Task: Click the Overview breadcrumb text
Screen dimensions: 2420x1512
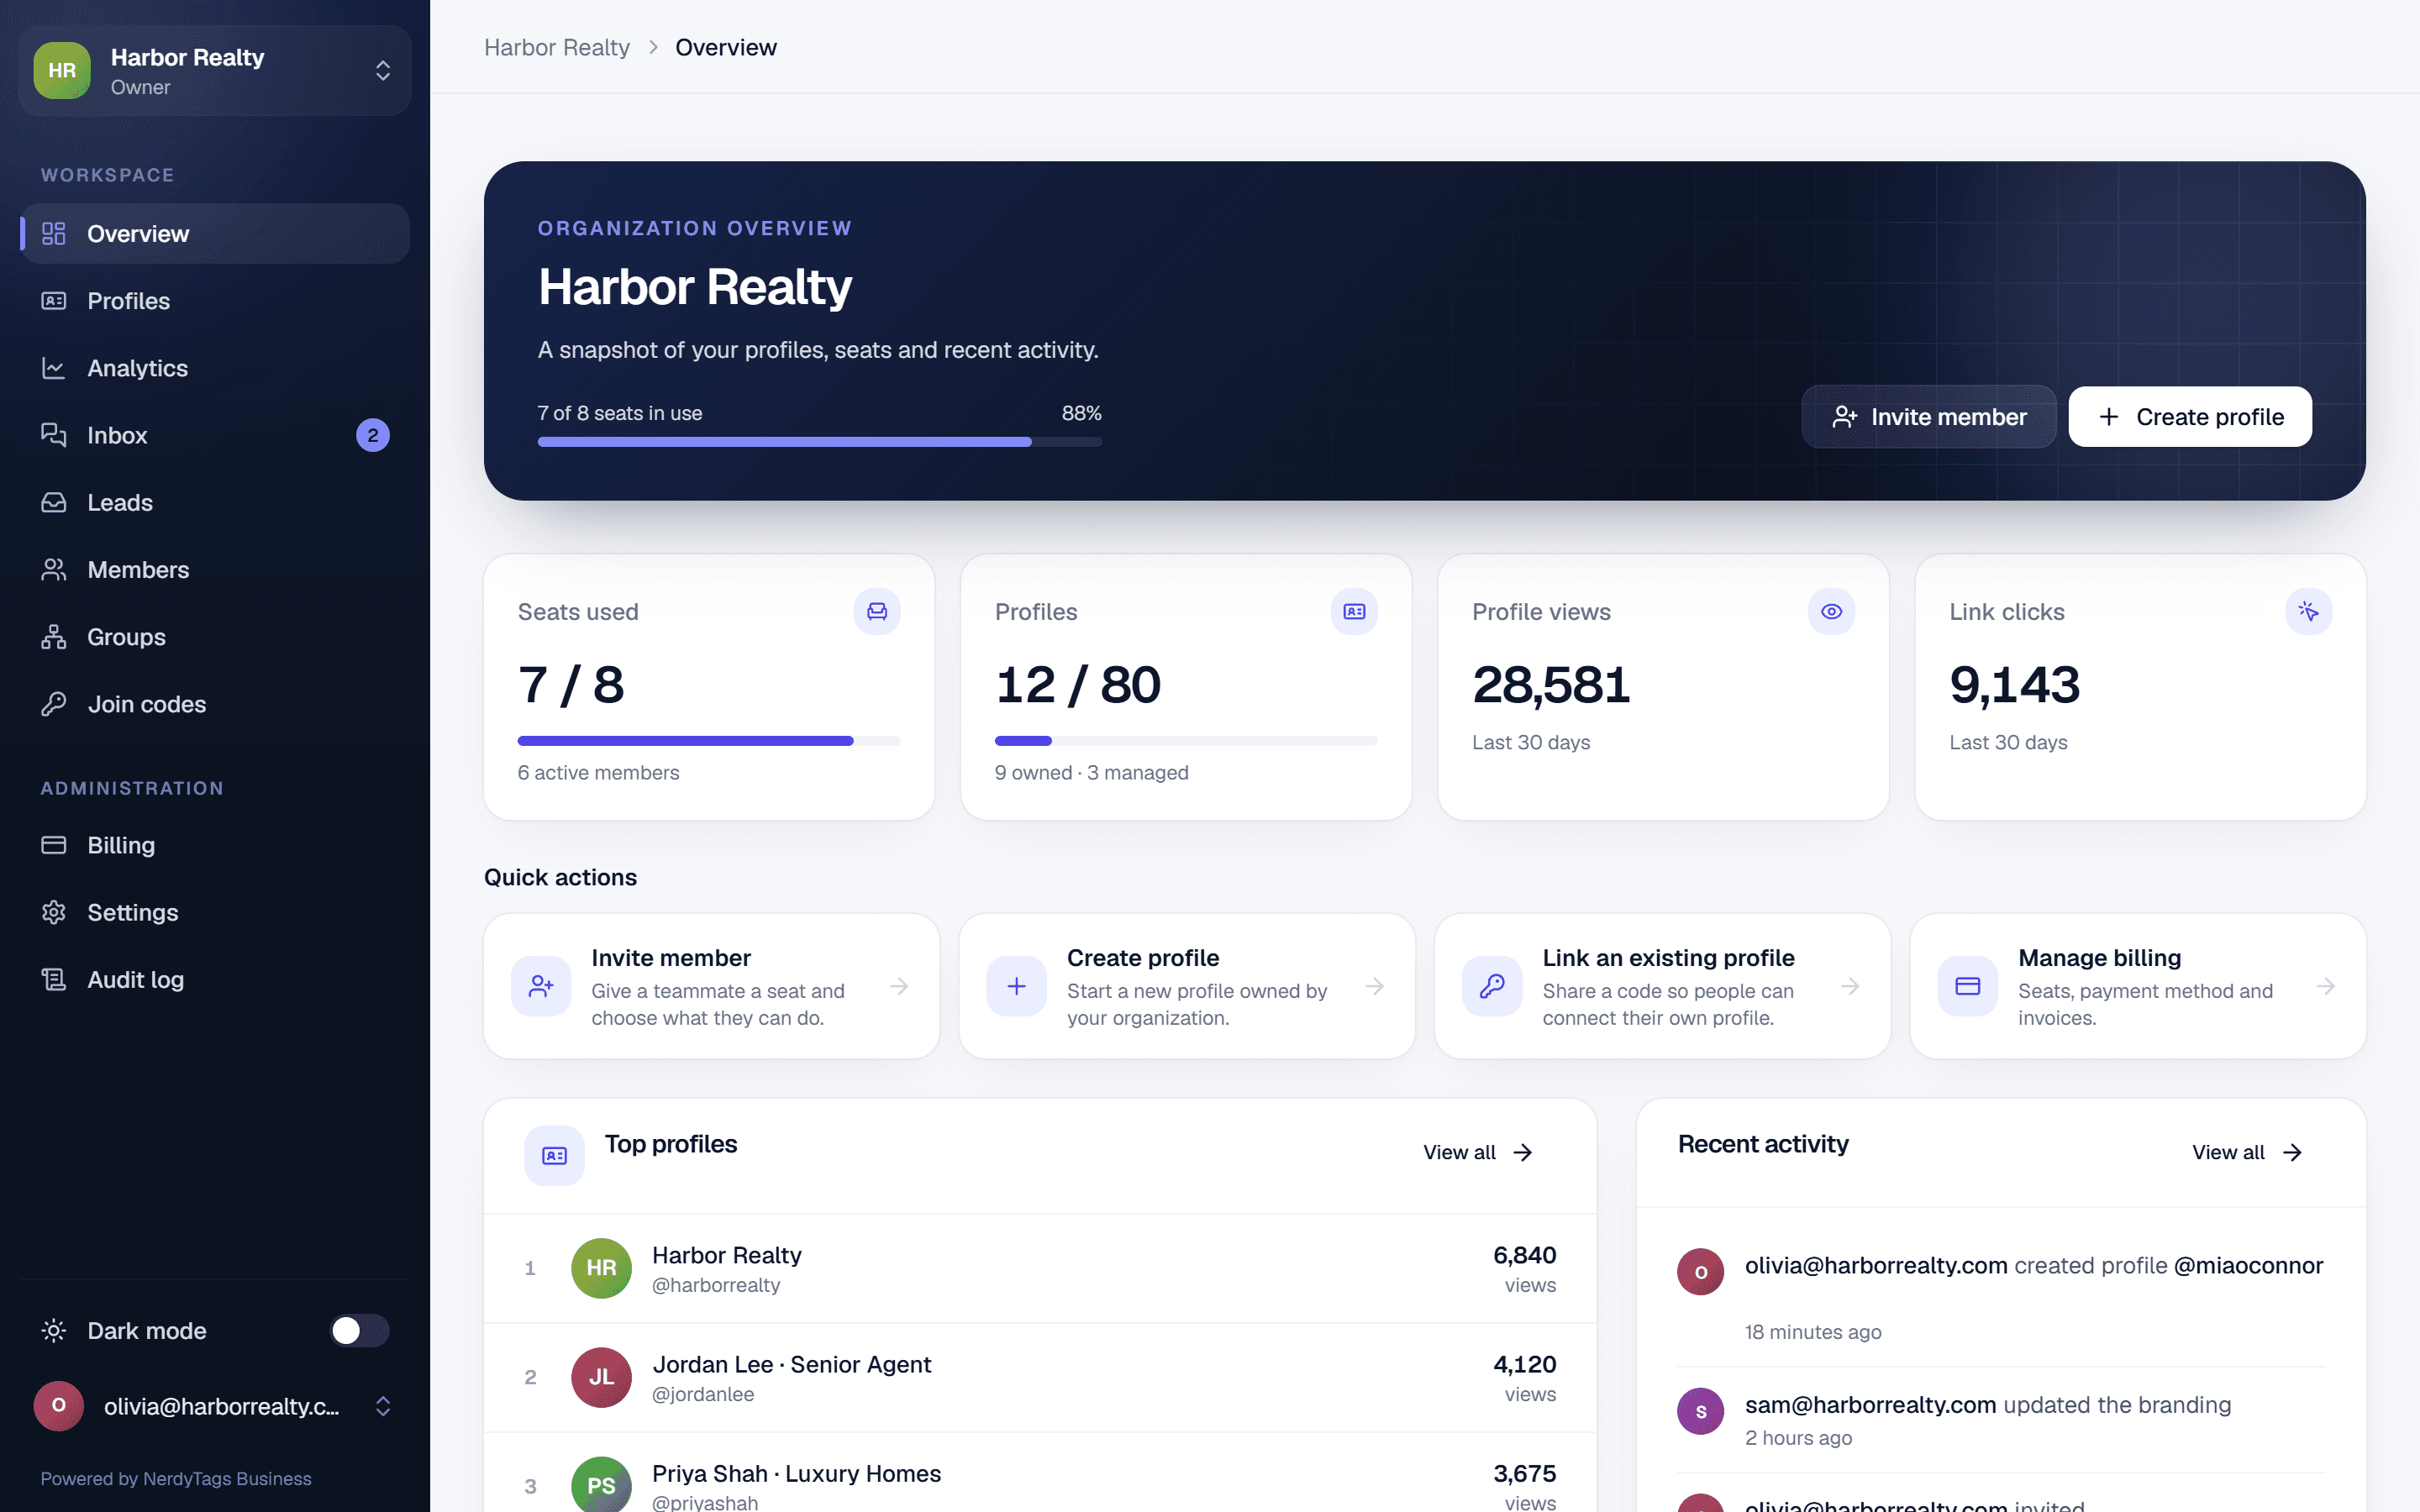Action: coord(726,47)
